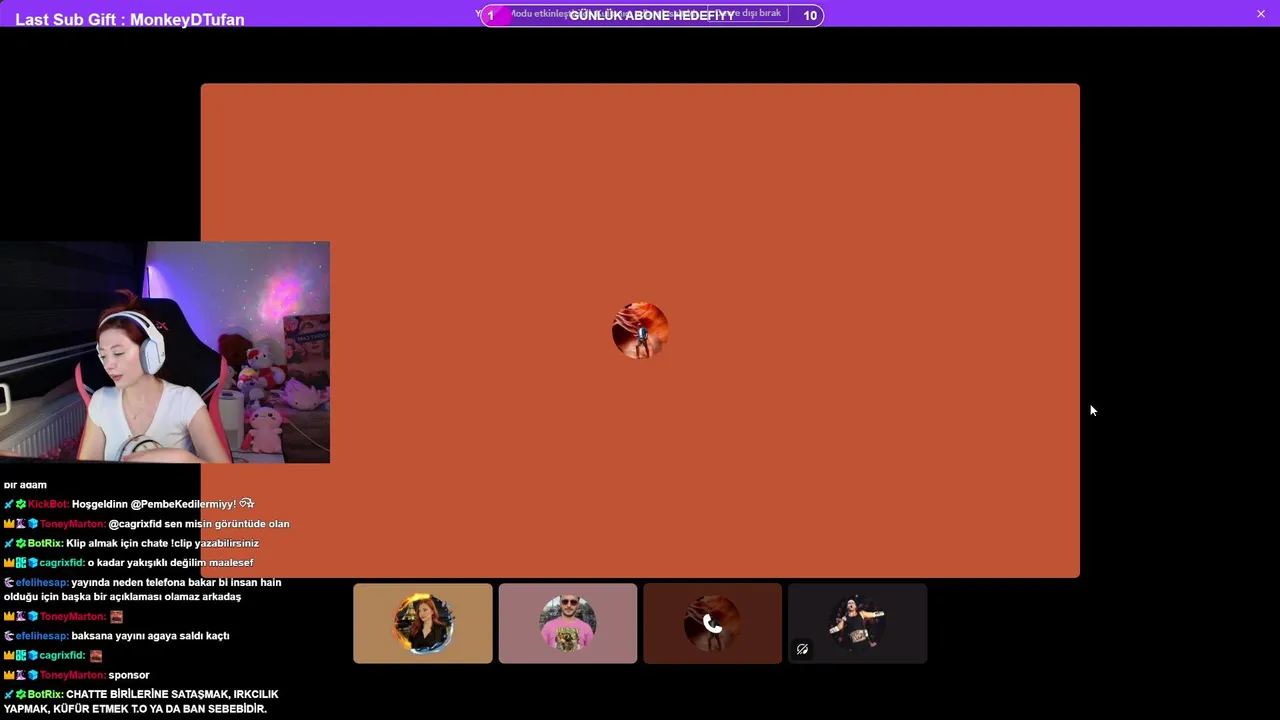The image size is (1280, 720).
Task: Click ToneyMarton username beside '@cagrixfid sen misin'
Action: [x=72, y=524]
